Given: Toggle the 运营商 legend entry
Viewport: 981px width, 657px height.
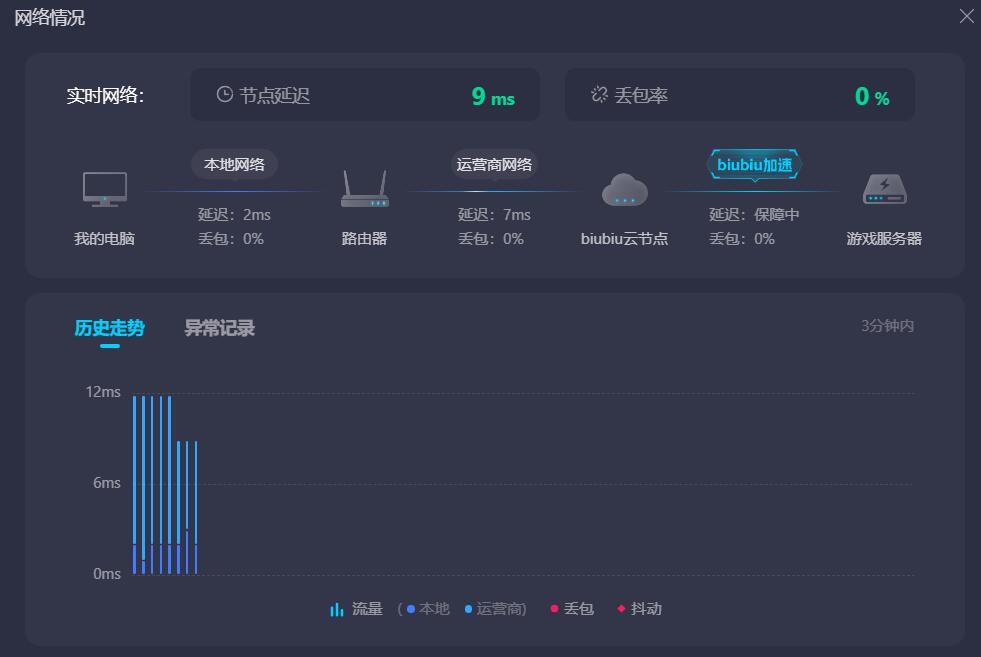Looking at the screenshot, I should 495,609.
